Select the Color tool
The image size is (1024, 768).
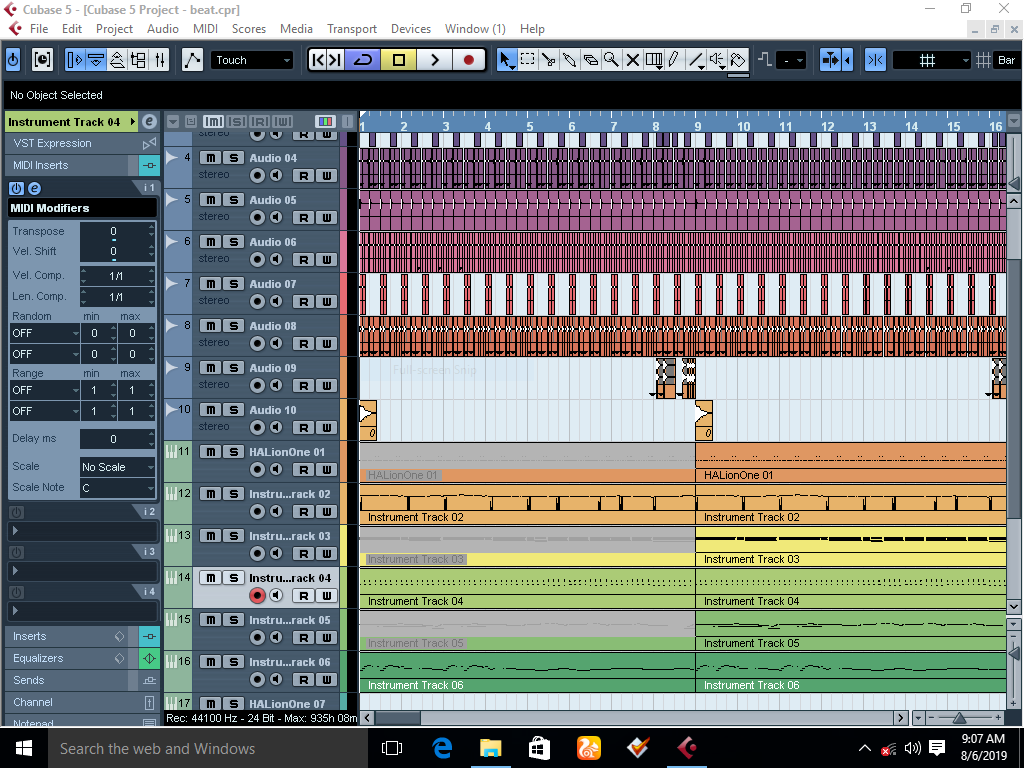(738, 60)
